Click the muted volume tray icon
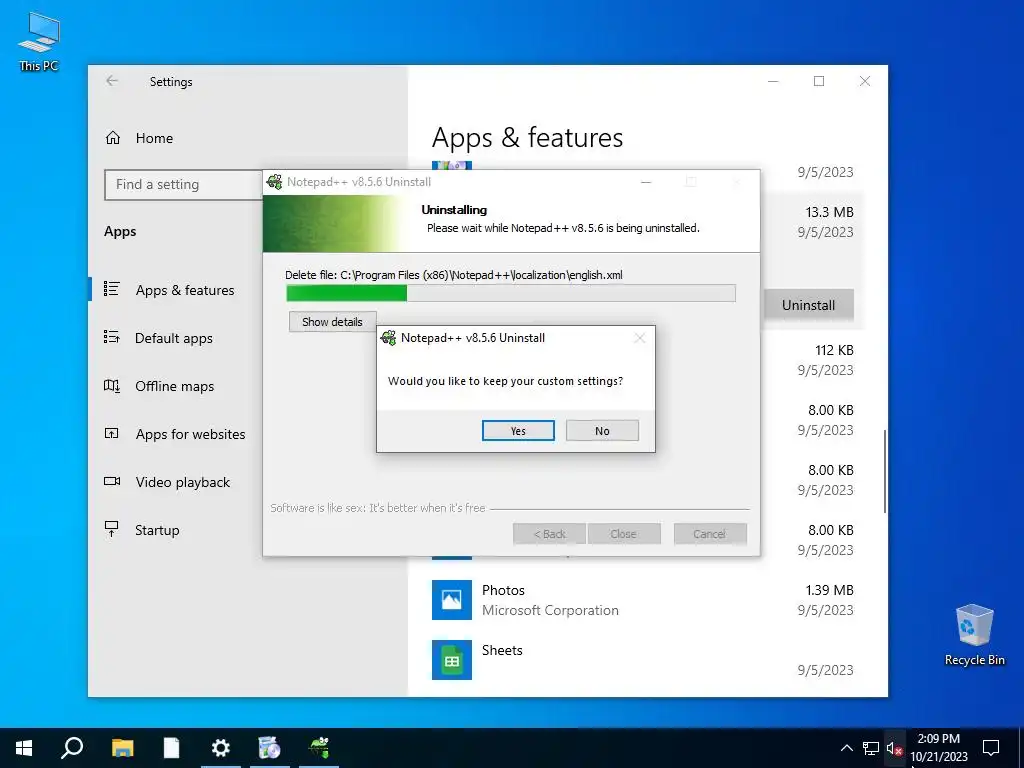The image size is (1024, 768). click(894, 748)
